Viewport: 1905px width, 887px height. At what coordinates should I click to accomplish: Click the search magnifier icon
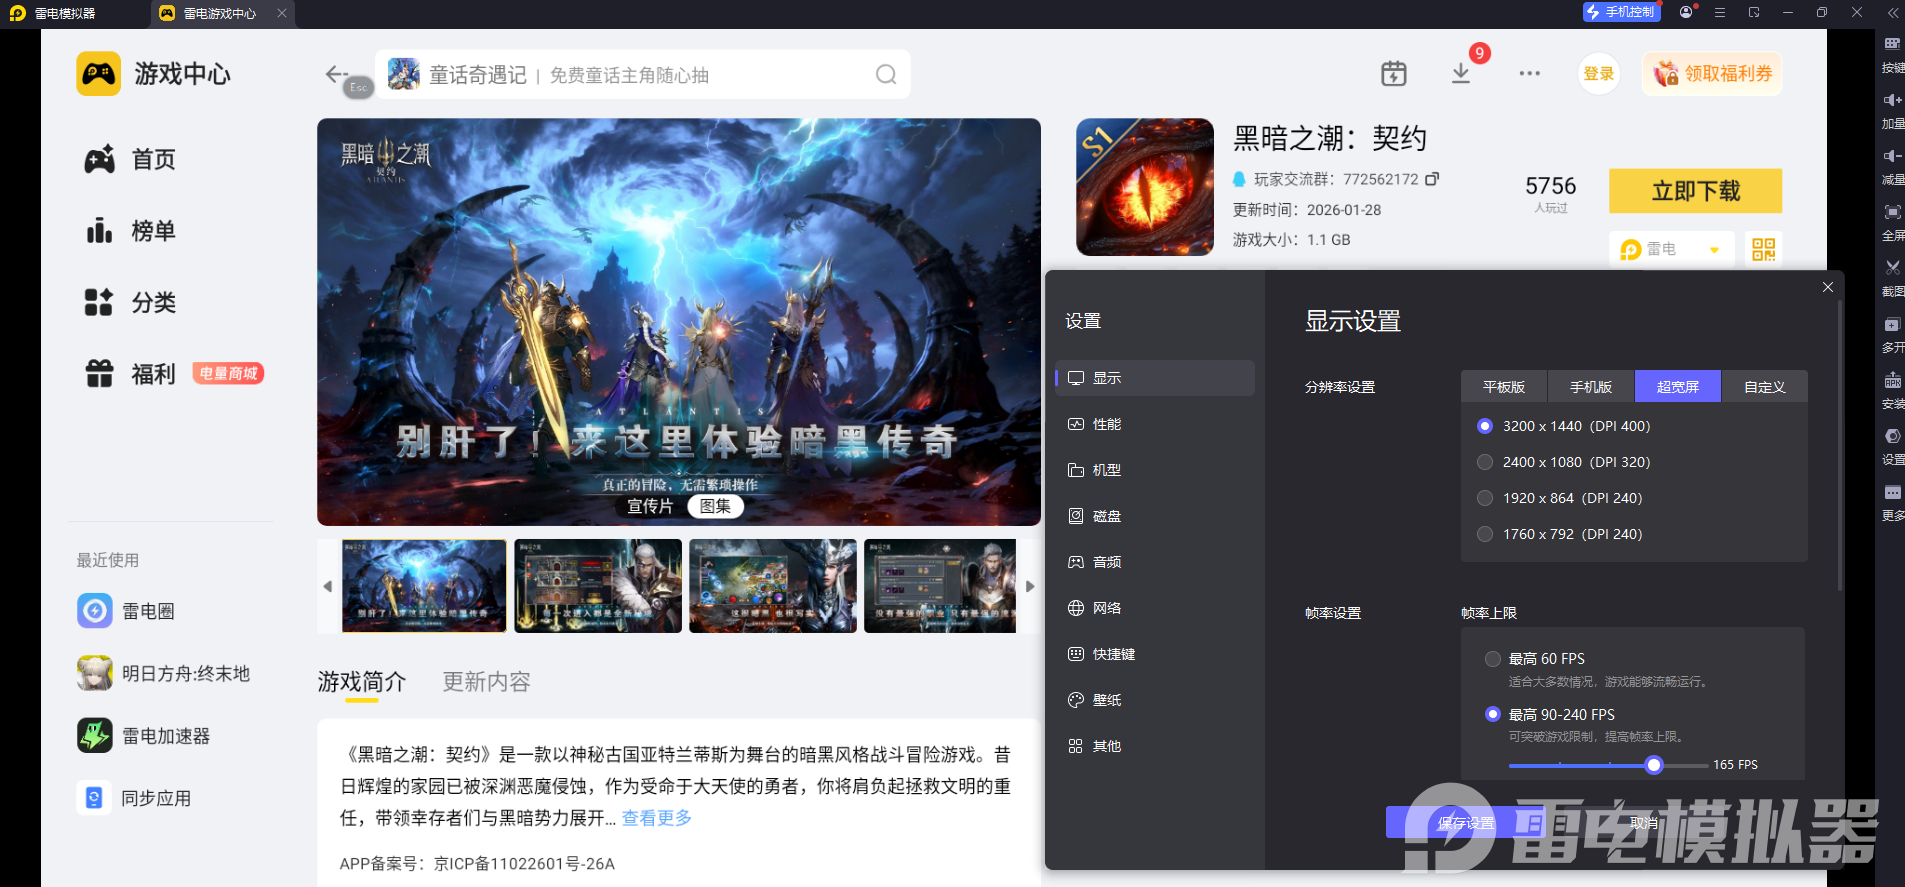tap(885, 75)
